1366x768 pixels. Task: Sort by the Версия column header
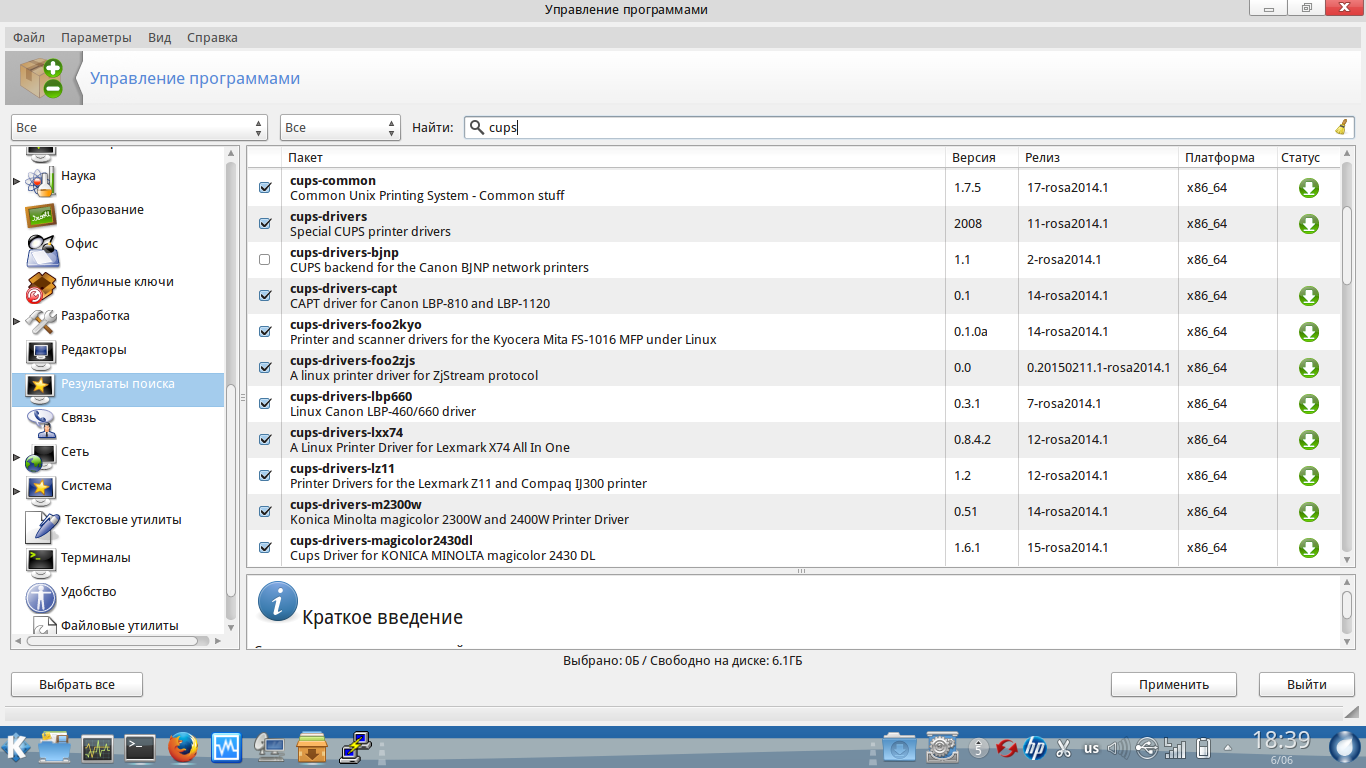[x=982, y=158]
